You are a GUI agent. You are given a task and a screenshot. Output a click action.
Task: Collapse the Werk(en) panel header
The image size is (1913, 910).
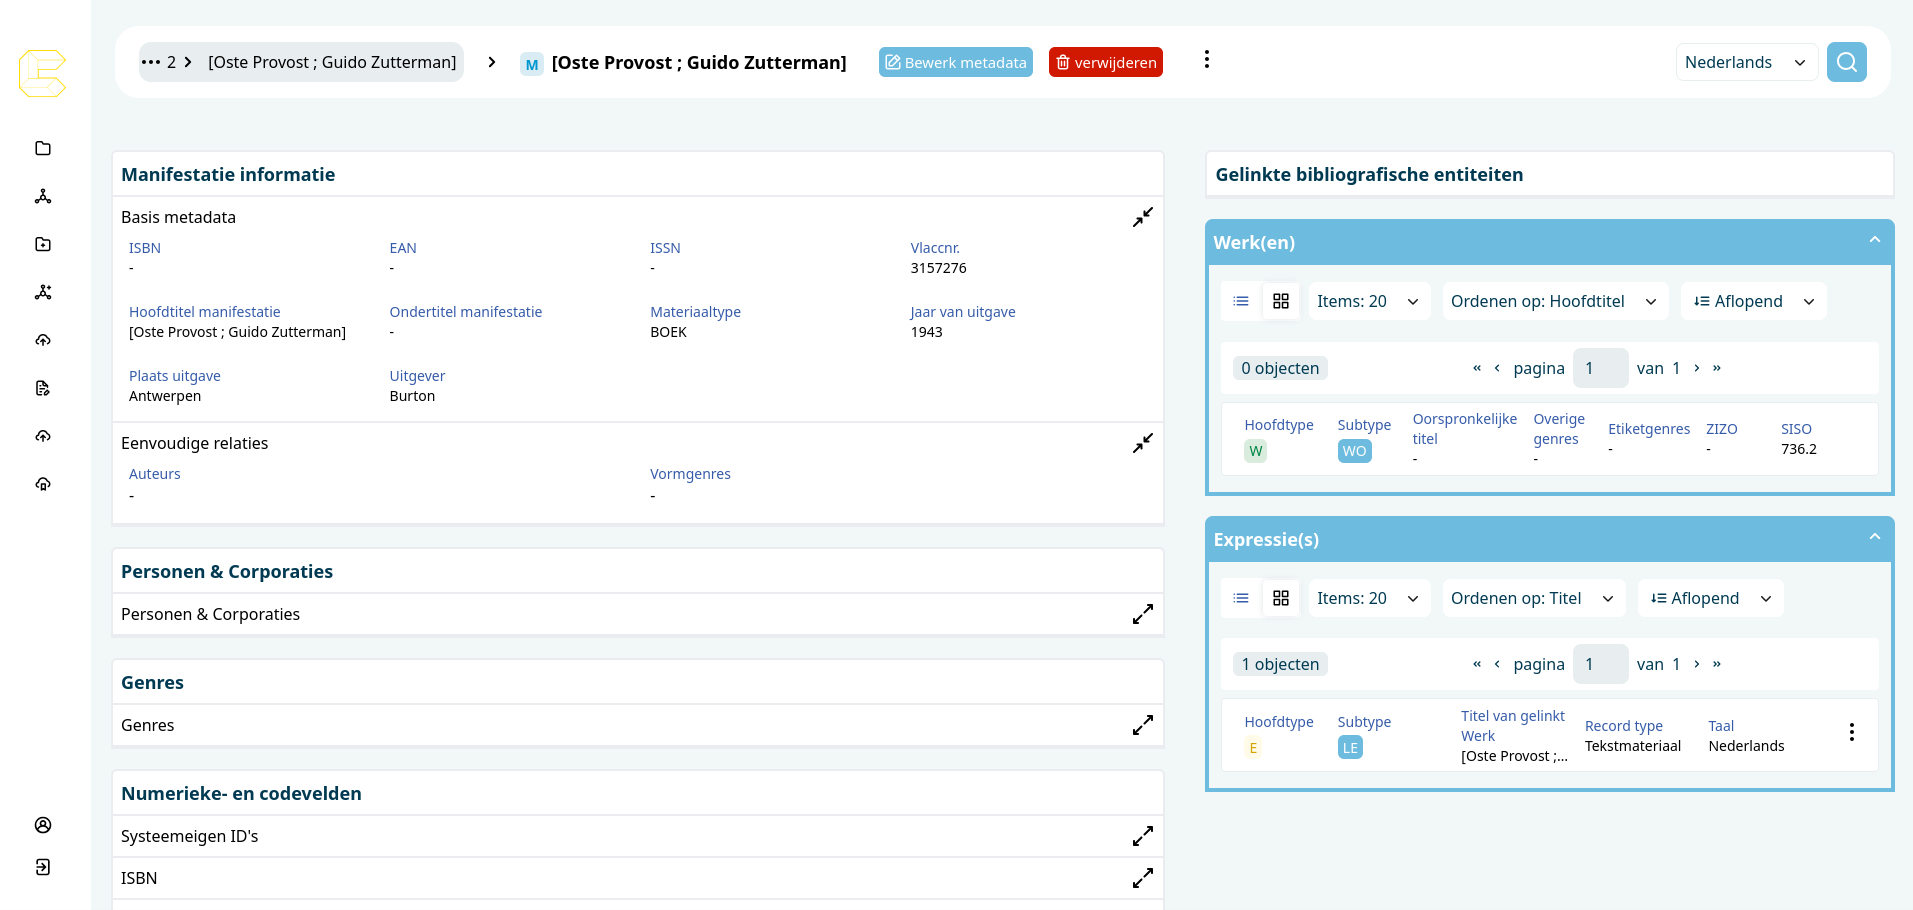point(1874,241)
